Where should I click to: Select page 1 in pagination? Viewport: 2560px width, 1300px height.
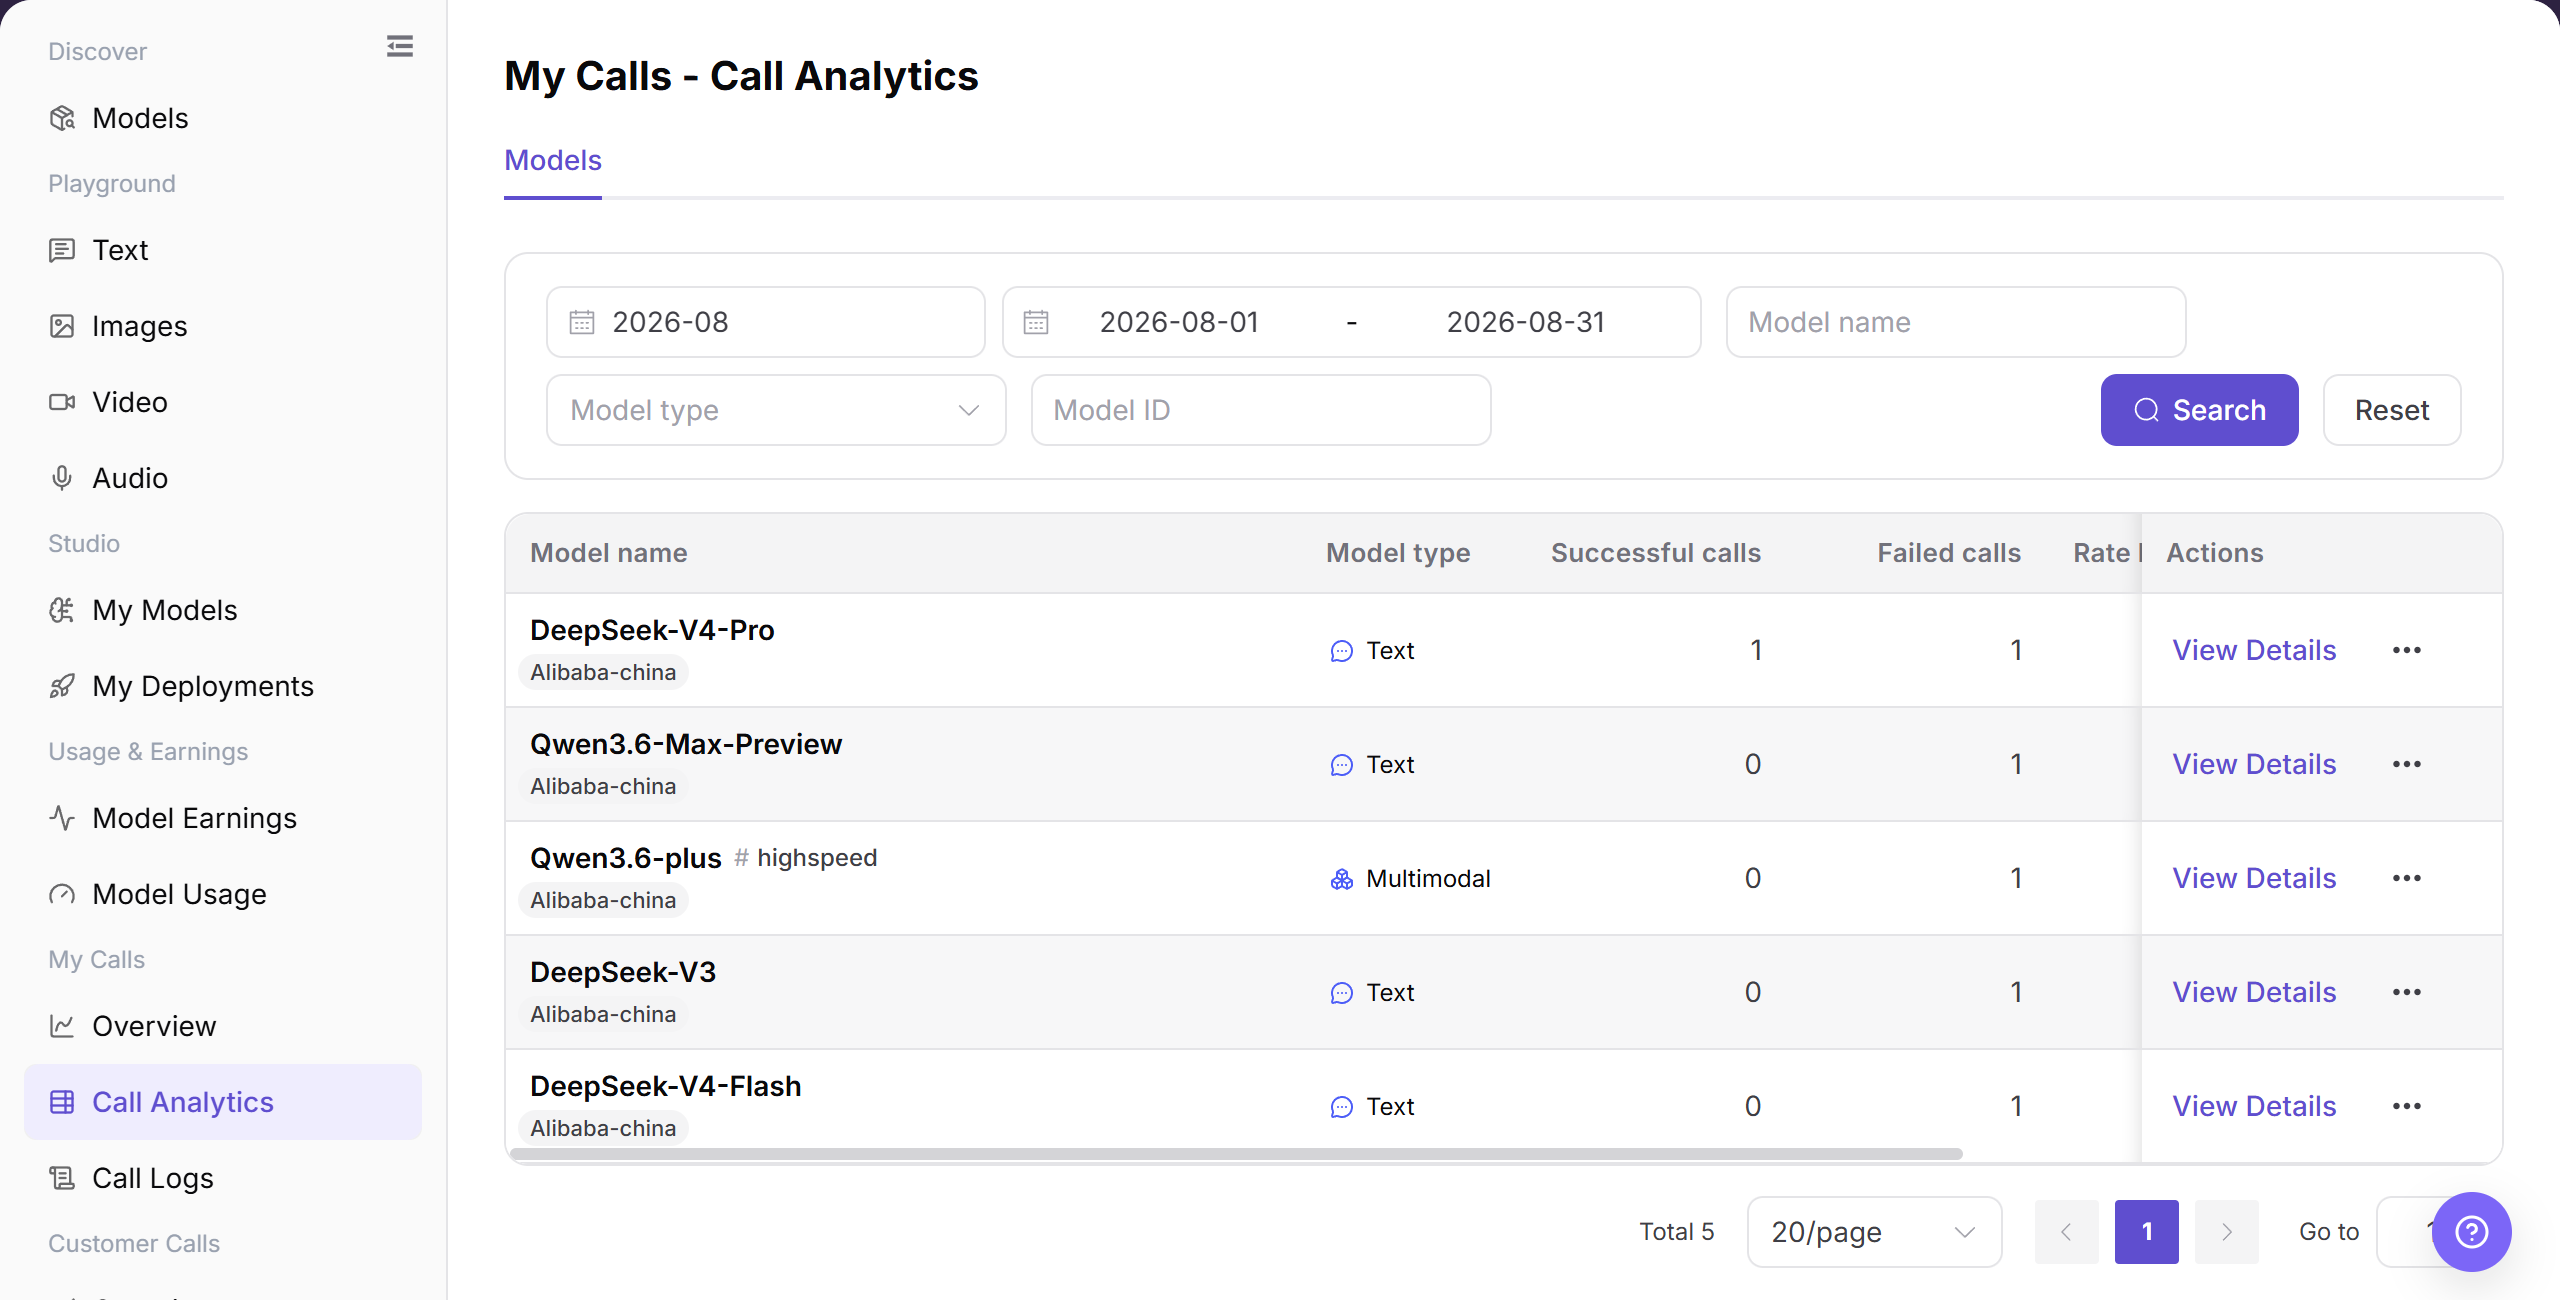2146,1232
